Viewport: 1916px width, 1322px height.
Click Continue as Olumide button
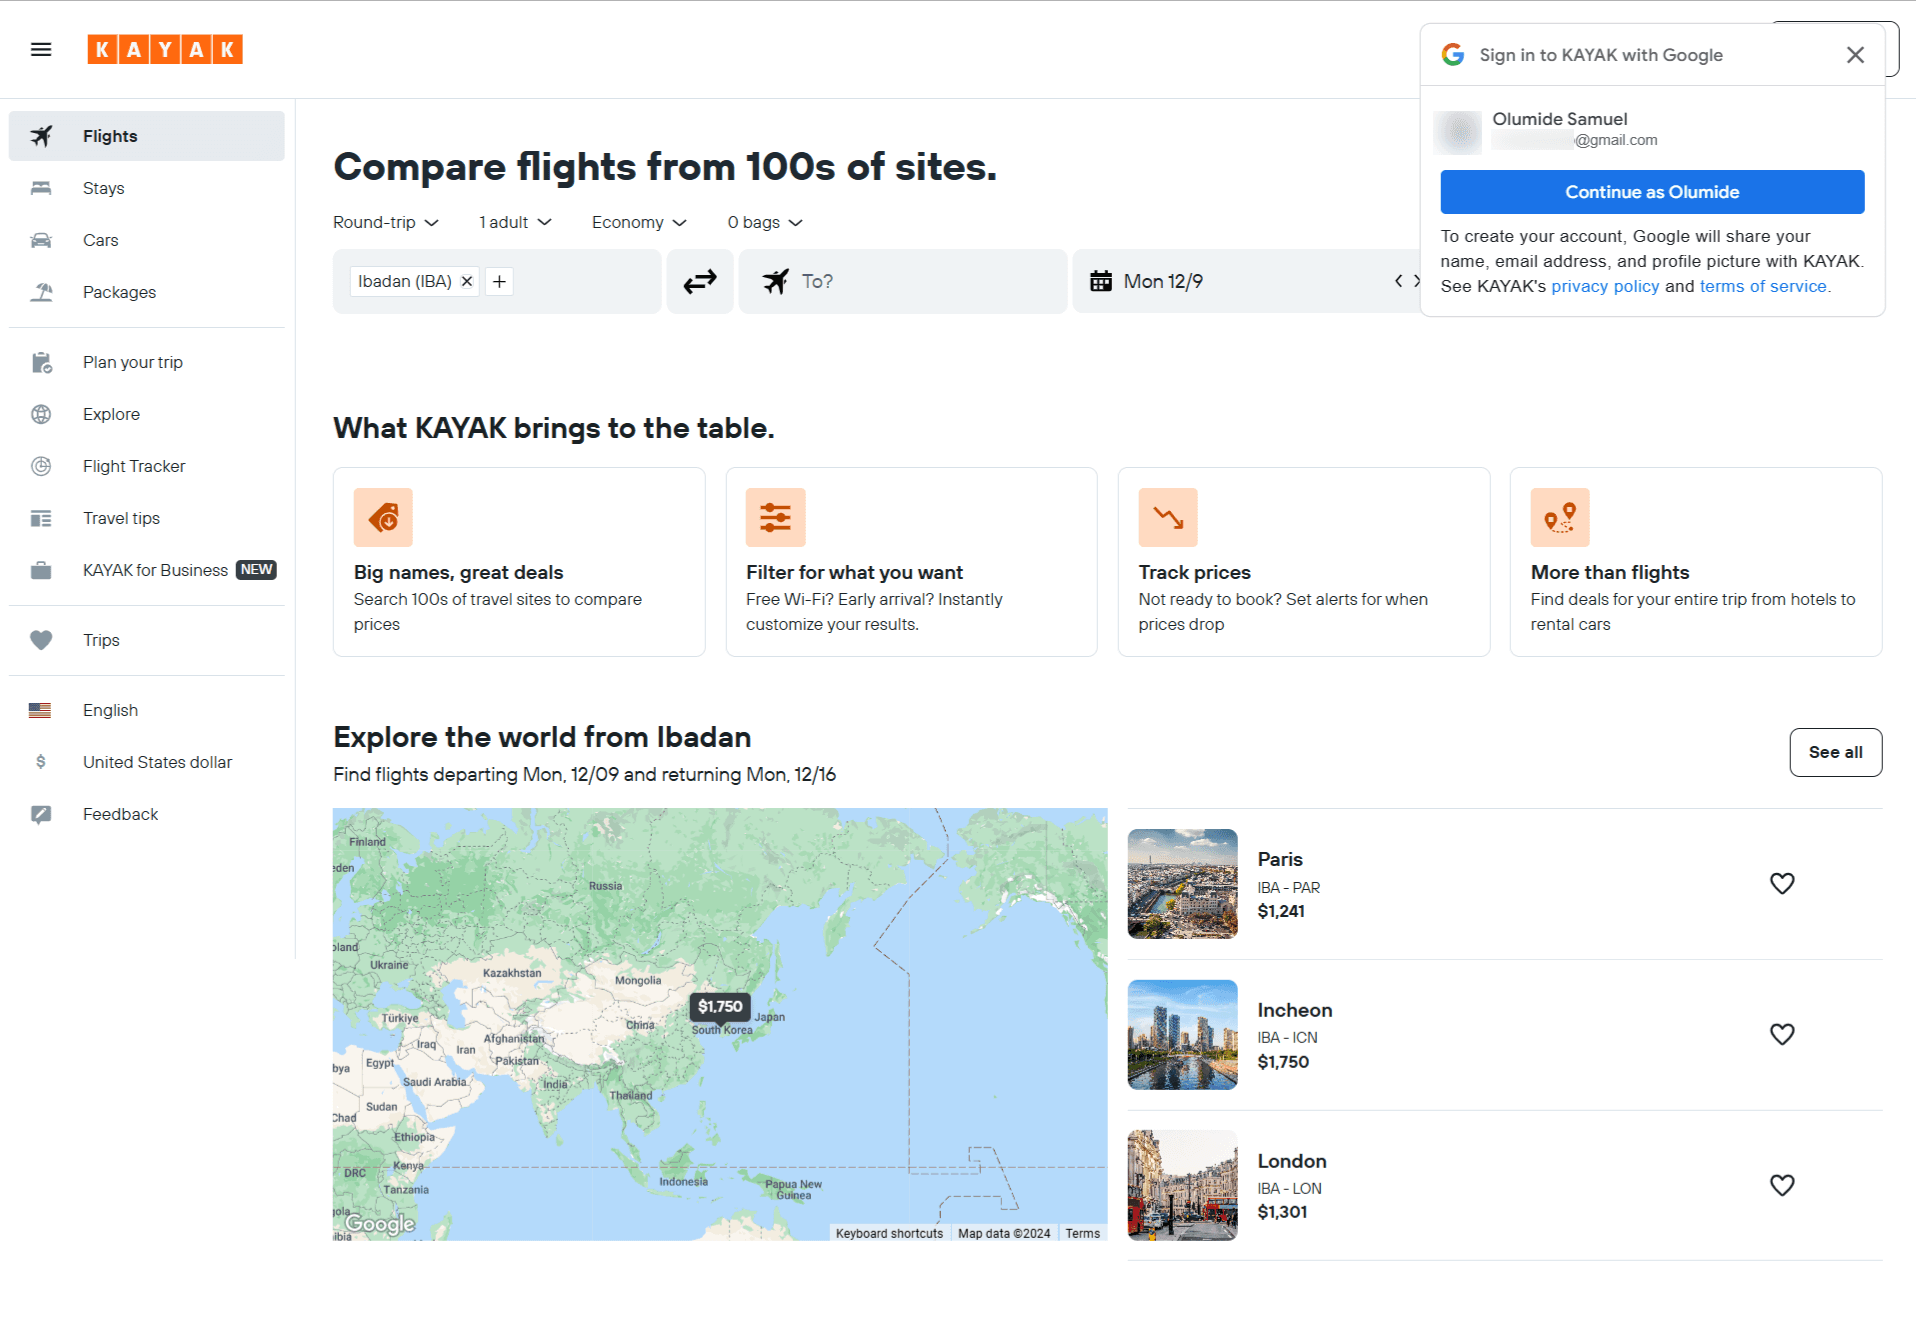pyautogui.click(x=1652, y=192)
